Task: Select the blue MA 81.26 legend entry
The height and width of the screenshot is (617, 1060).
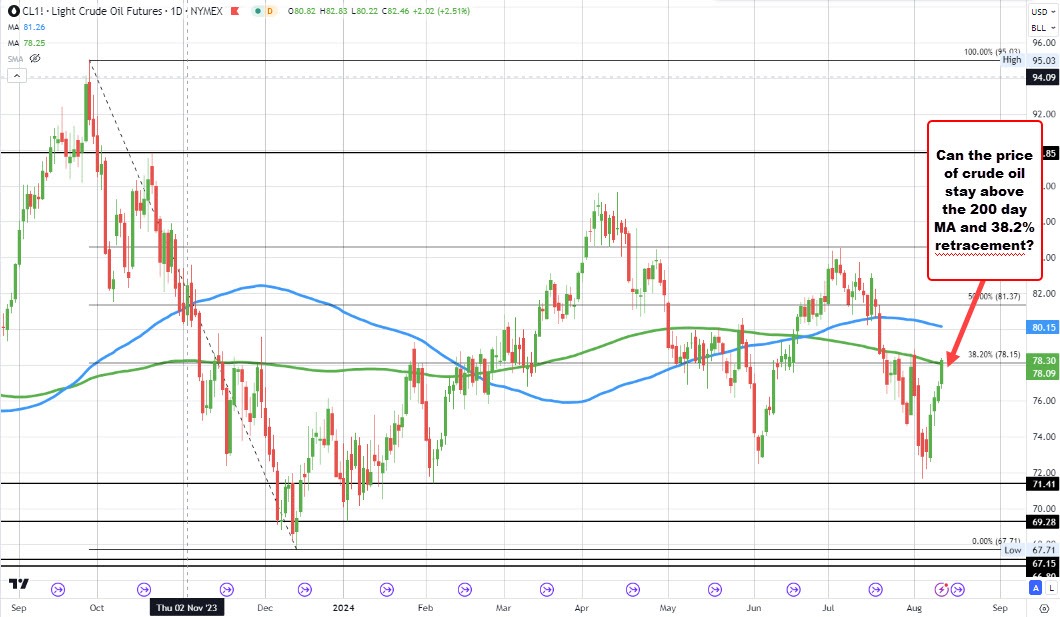Action: (26, 27)
